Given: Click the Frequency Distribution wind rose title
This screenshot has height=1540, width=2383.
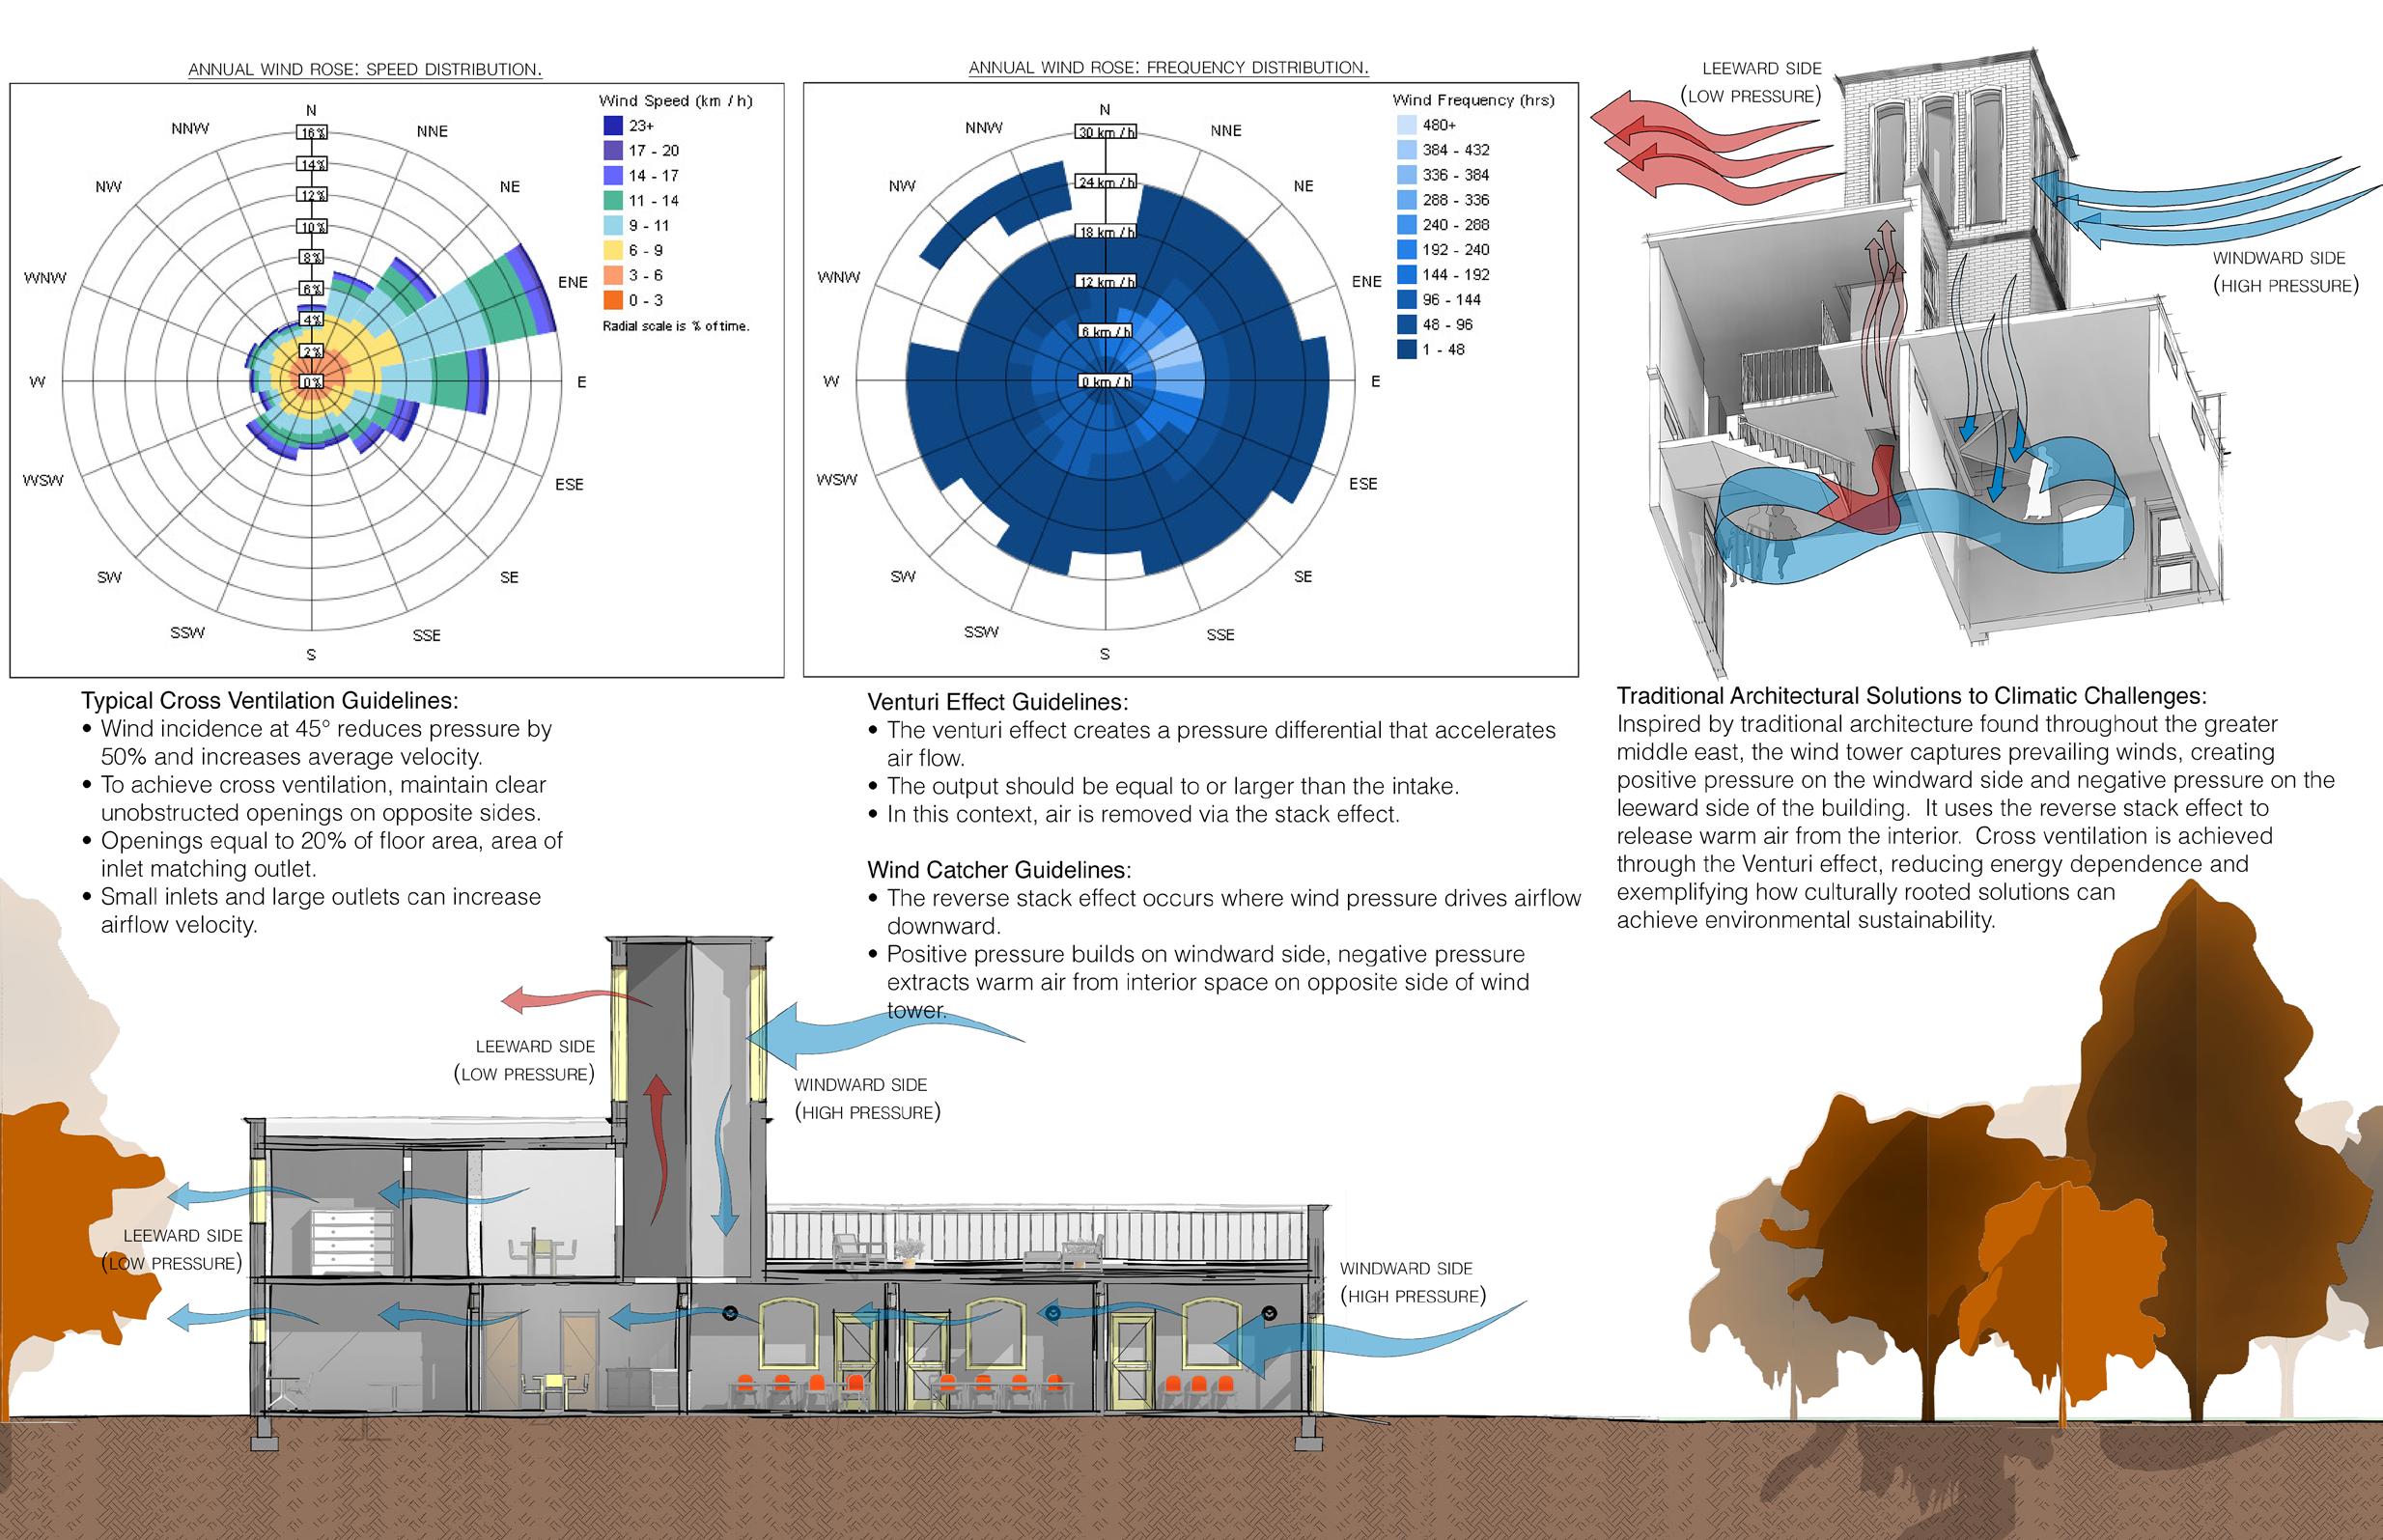Looking at the screenshot, I should (x=1167, y=68).
